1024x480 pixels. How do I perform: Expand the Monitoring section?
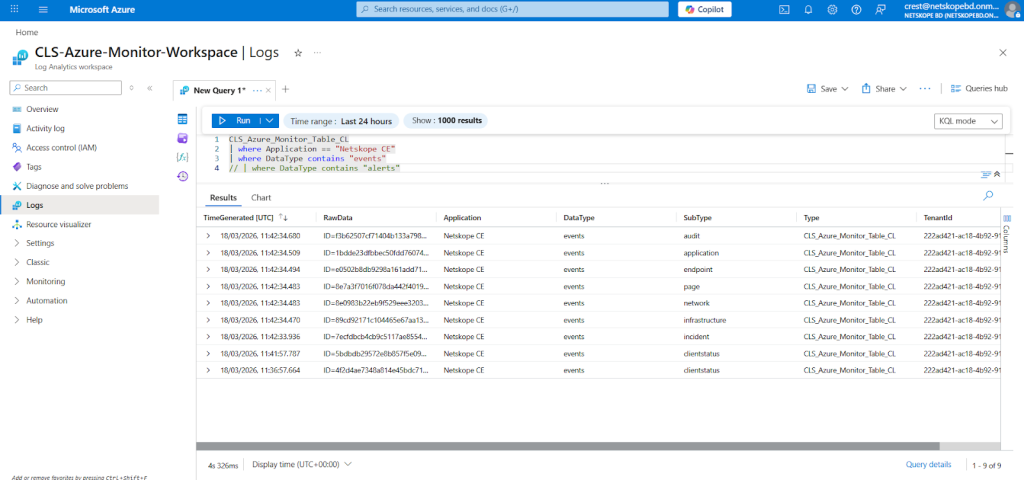click(46, 281)
